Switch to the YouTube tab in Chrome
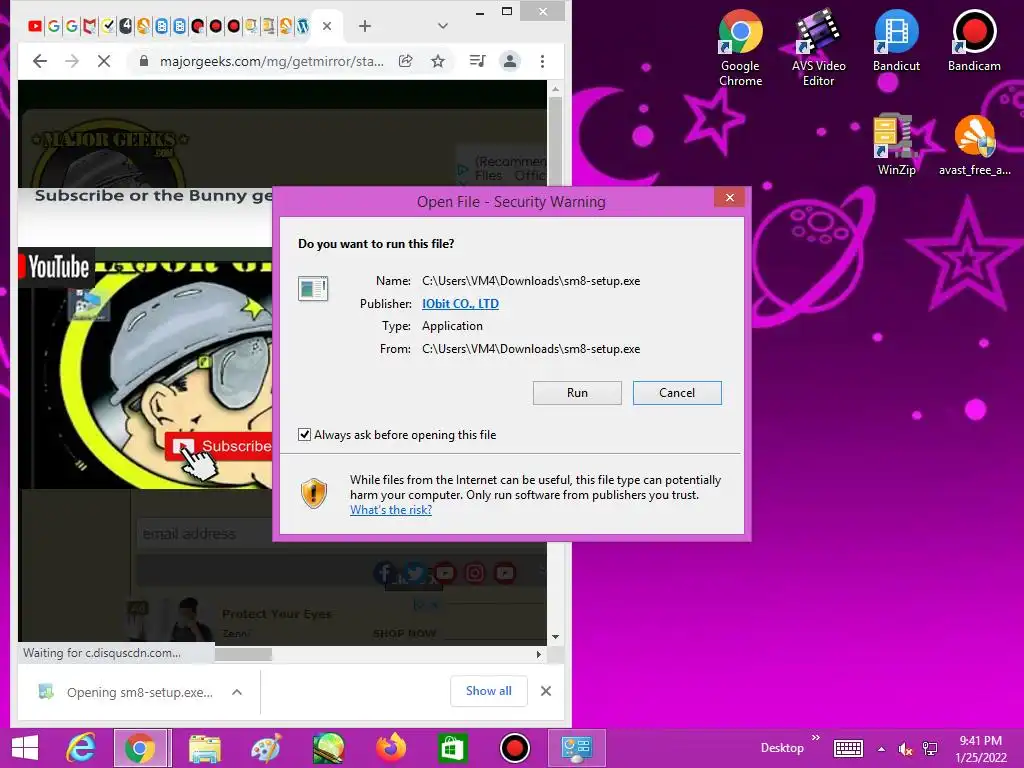 pos(35,26)
